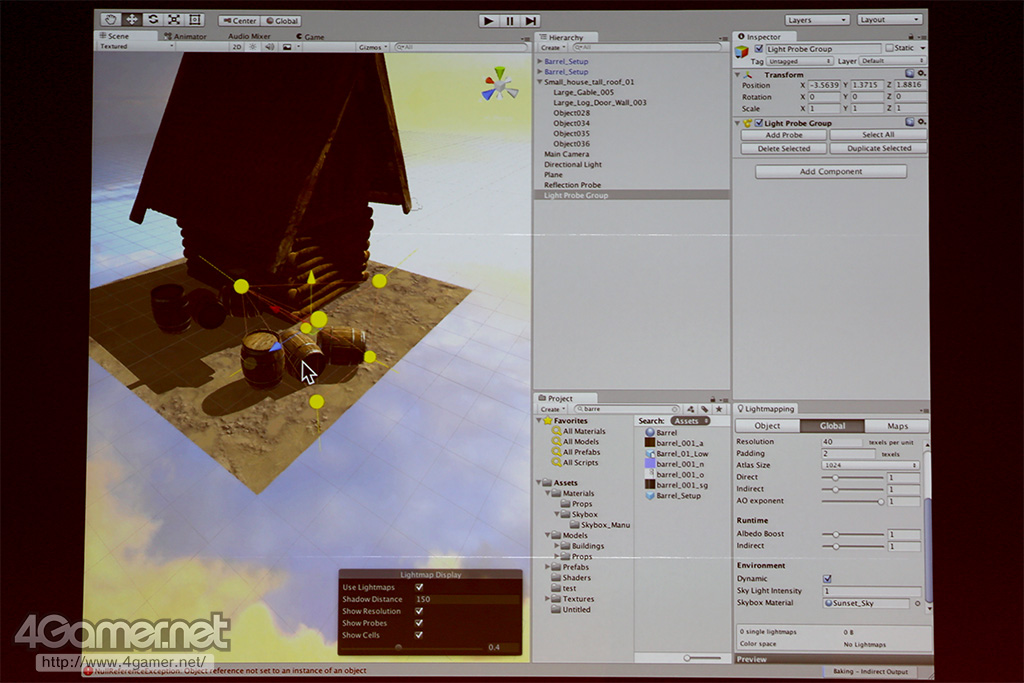Image resolution: width=1024 pixels, height=683 pixels.
Task: Select the Hand tool in the toolbar
Action: pos(110,20)
